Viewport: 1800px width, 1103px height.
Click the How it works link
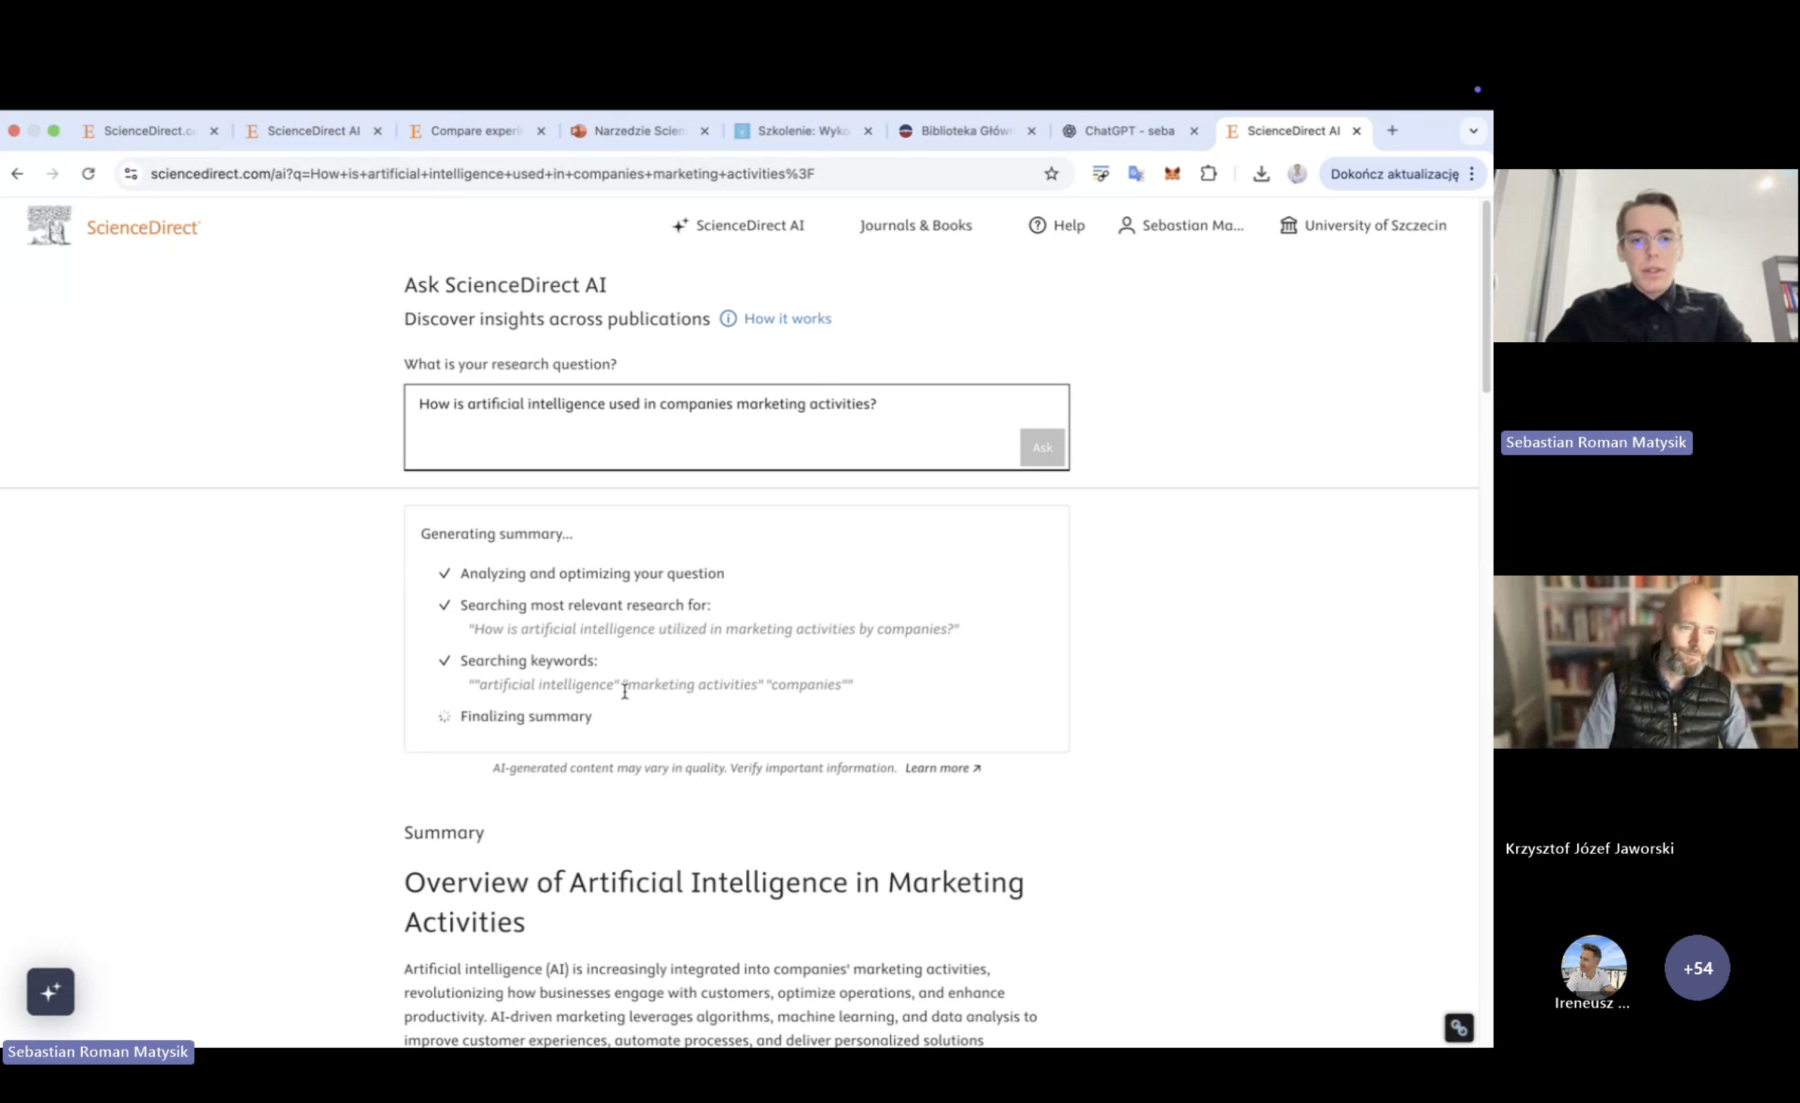coord(787,319)
